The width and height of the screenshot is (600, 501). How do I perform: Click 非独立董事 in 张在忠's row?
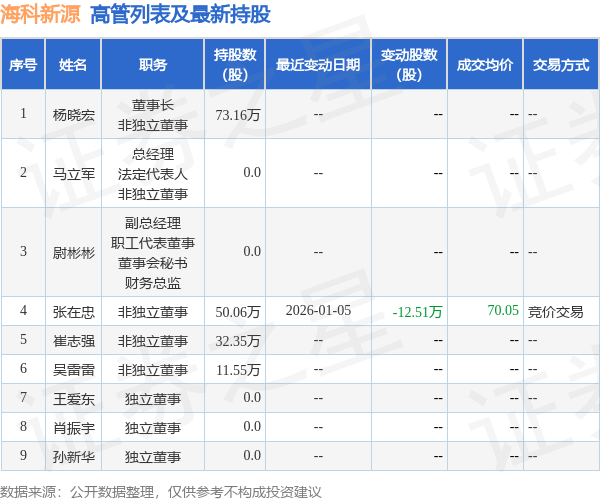coord(153,312)
